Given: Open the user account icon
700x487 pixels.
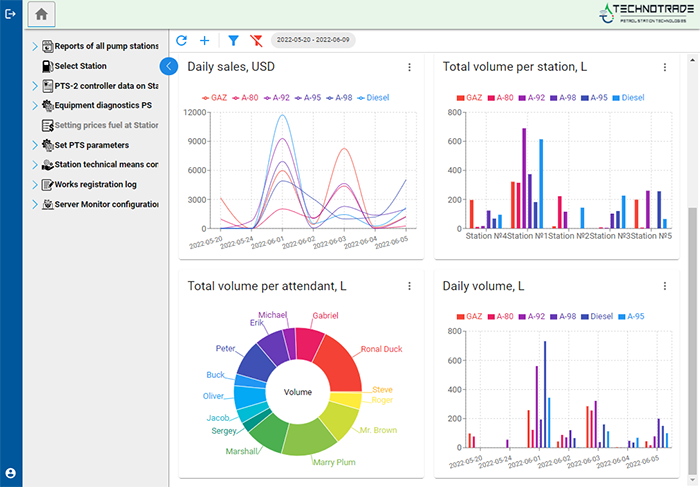Looking at the screenshot, I should (11, 473).
